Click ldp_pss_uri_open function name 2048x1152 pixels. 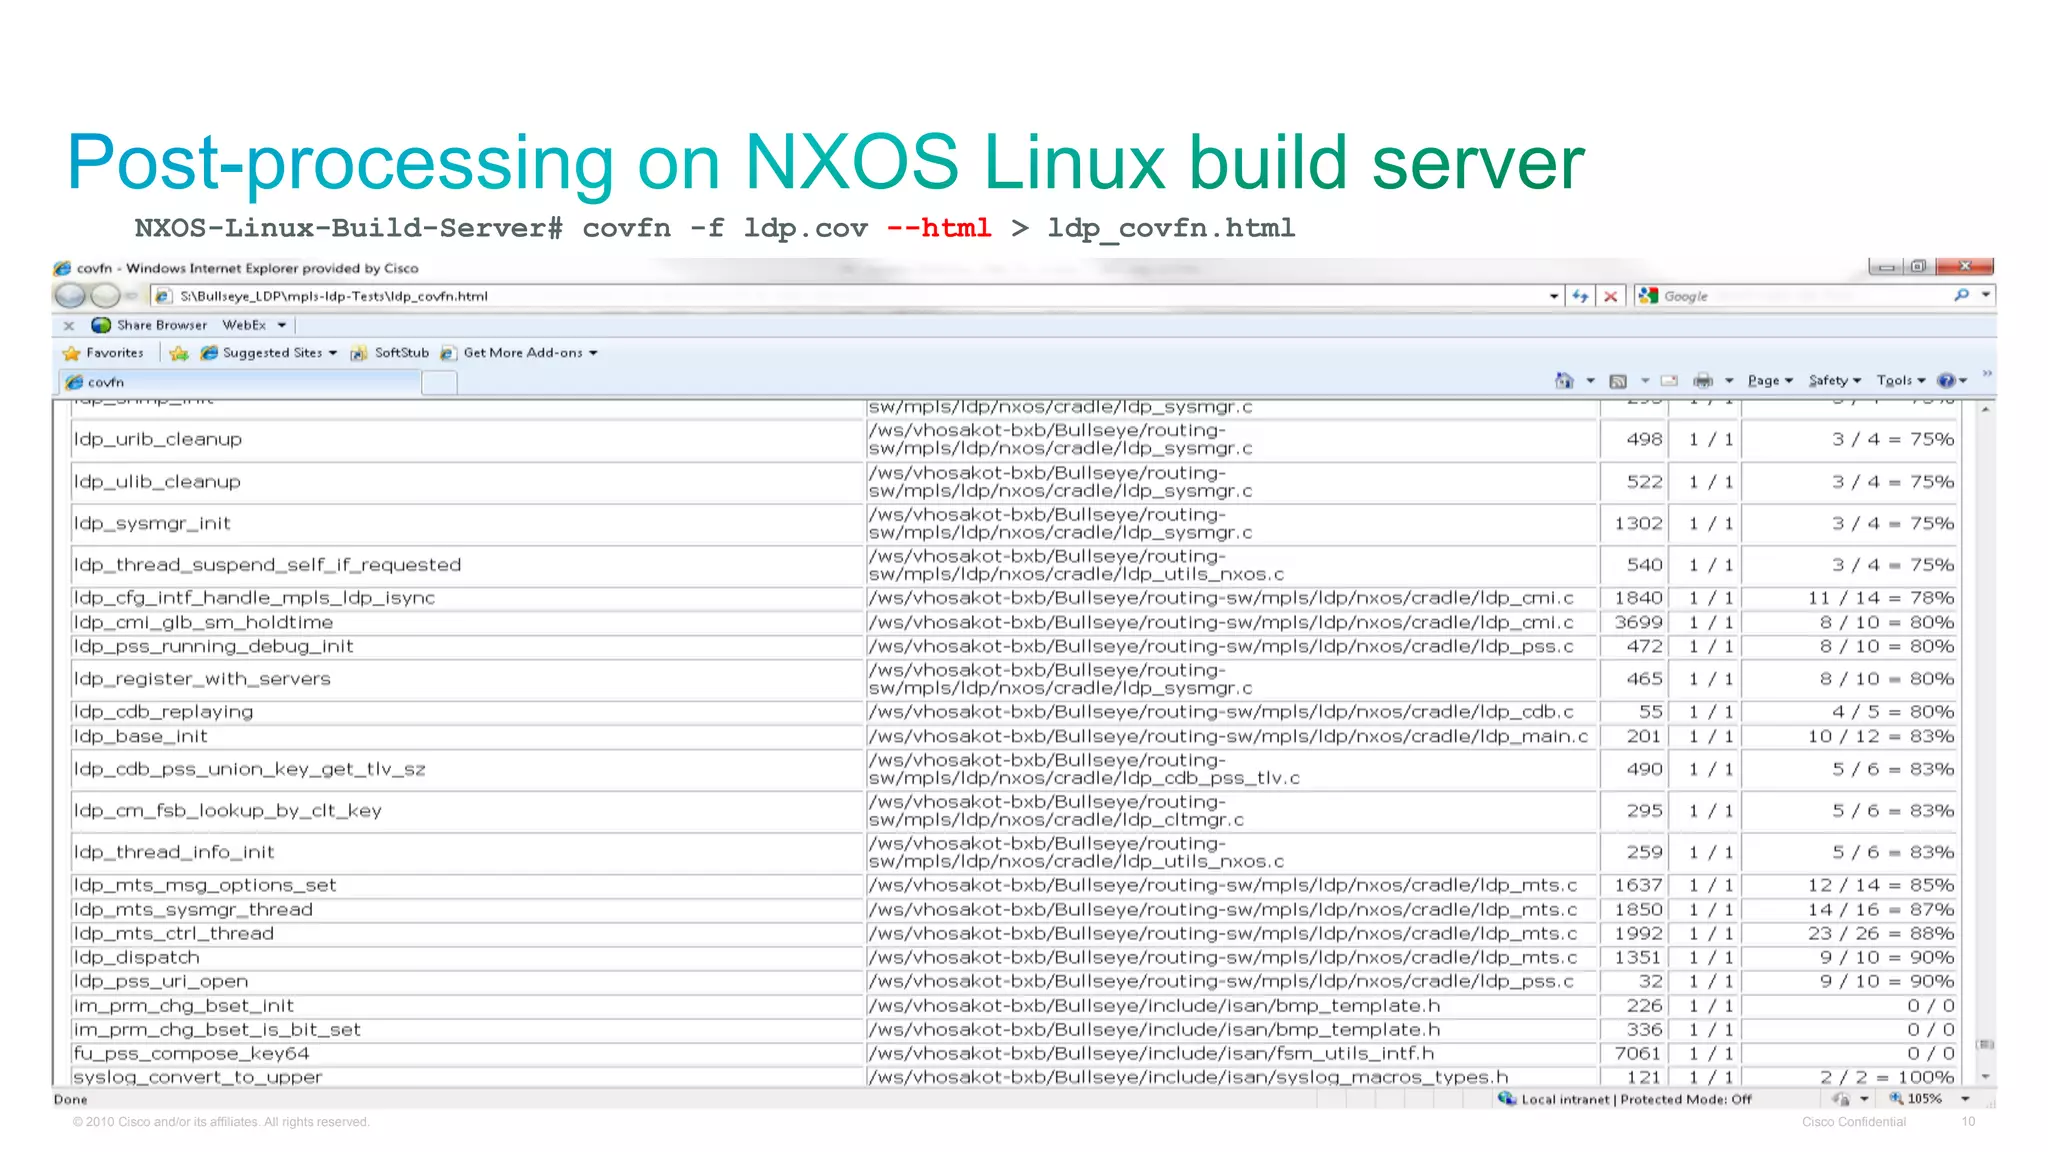tap(160, 981)
